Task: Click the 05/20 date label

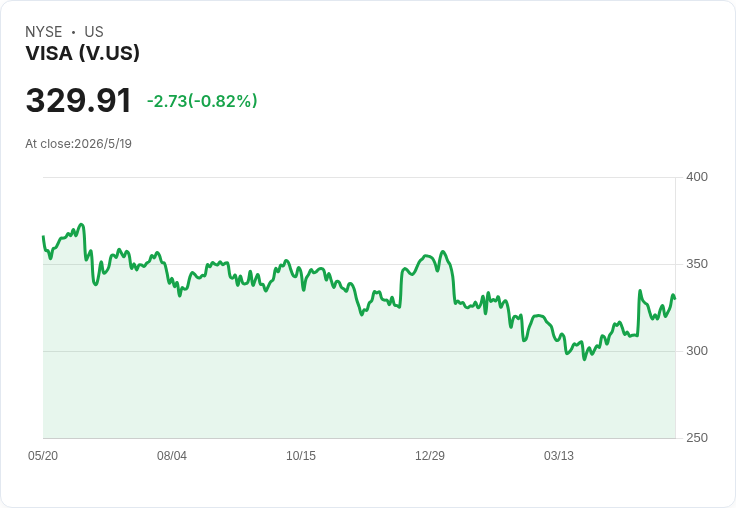Action: pos(43,455)
